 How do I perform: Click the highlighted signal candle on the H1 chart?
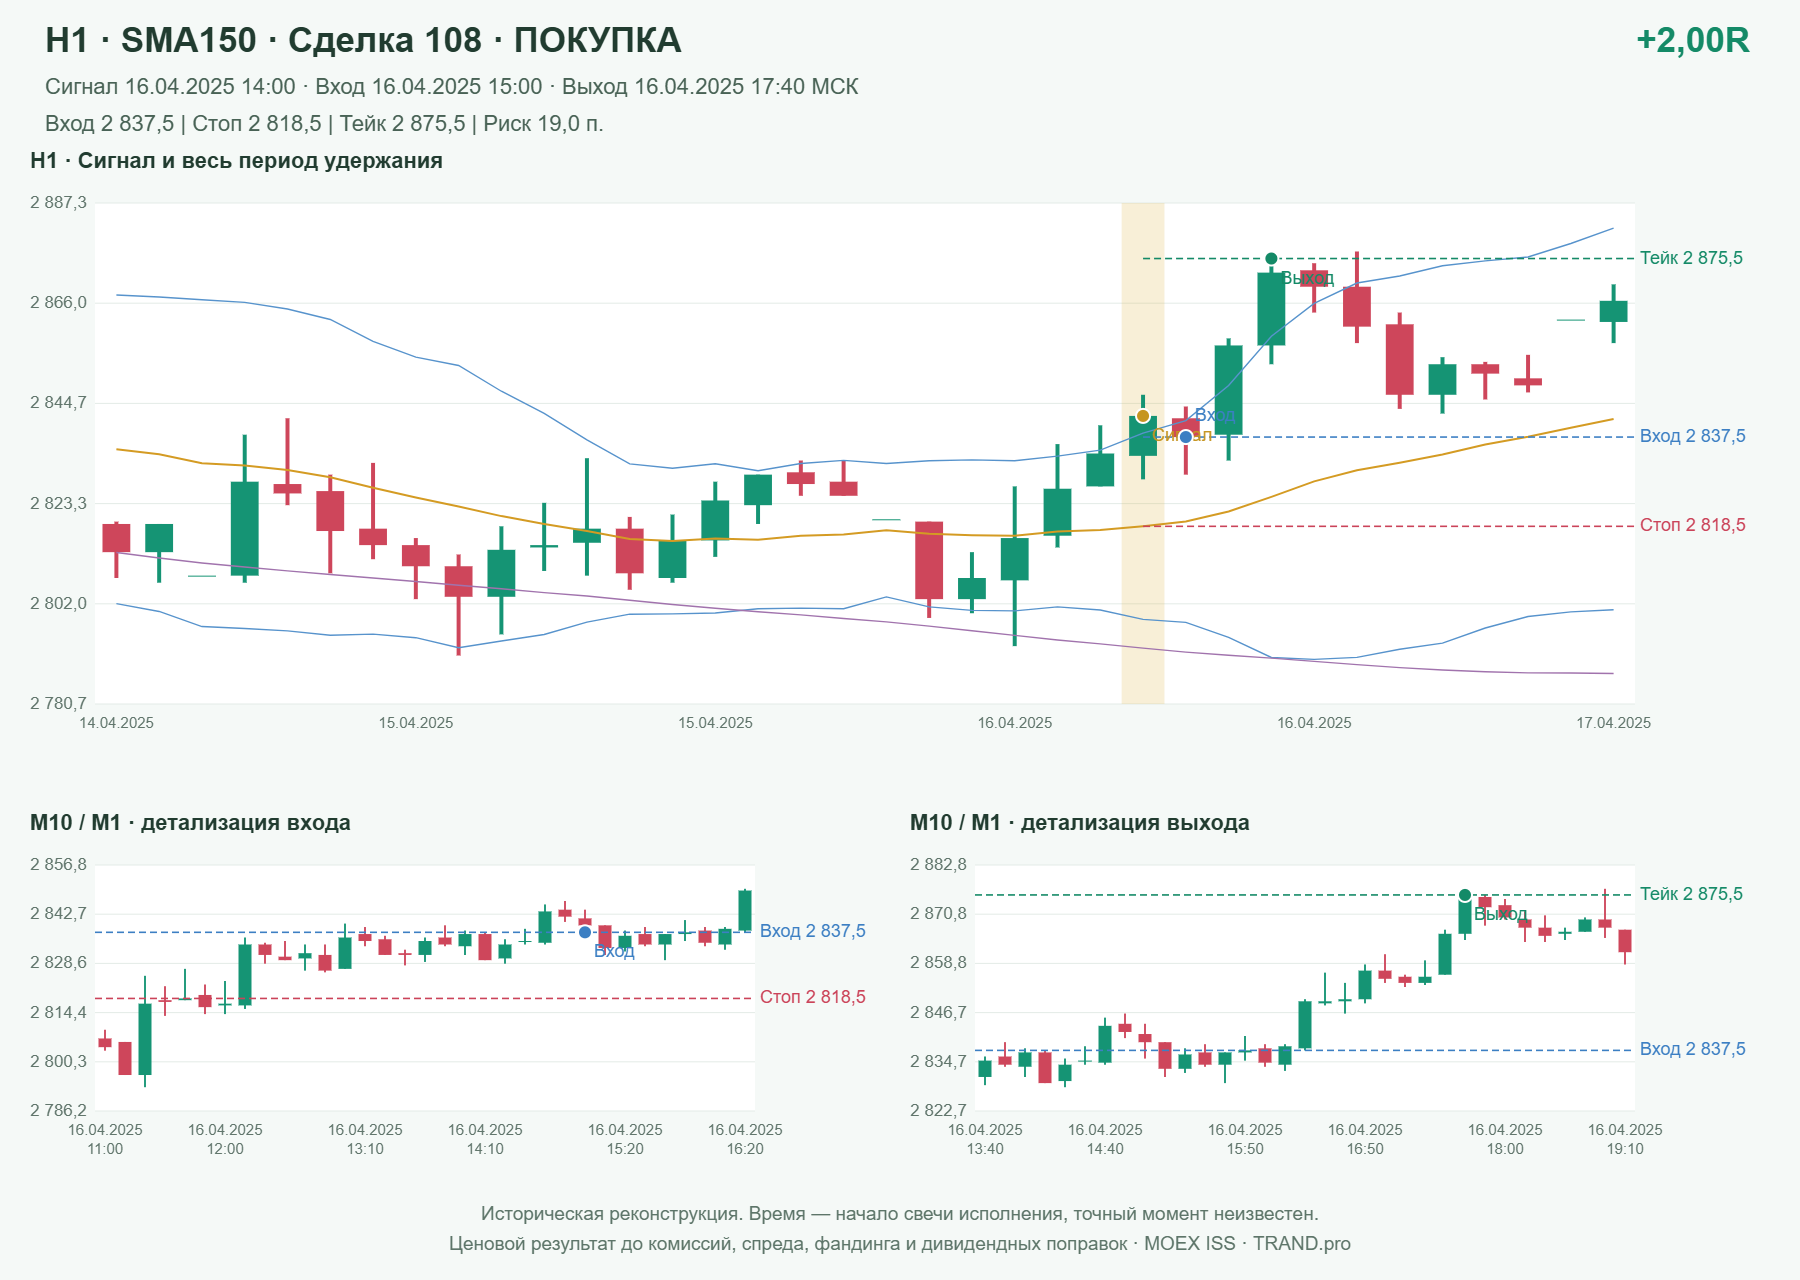(1143, 436)
